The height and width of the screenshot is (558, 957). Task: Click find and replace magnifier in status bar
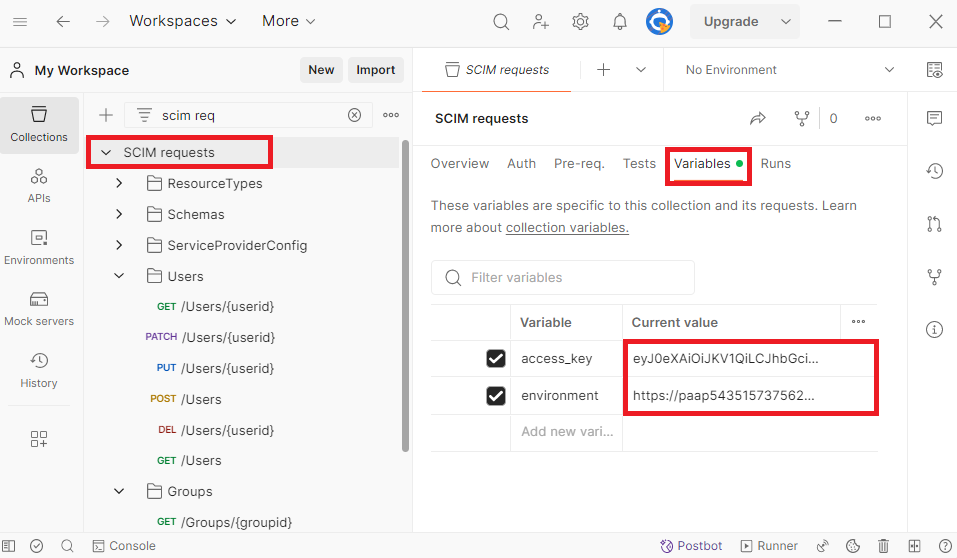pyautogui.click(x=67, y=546)
